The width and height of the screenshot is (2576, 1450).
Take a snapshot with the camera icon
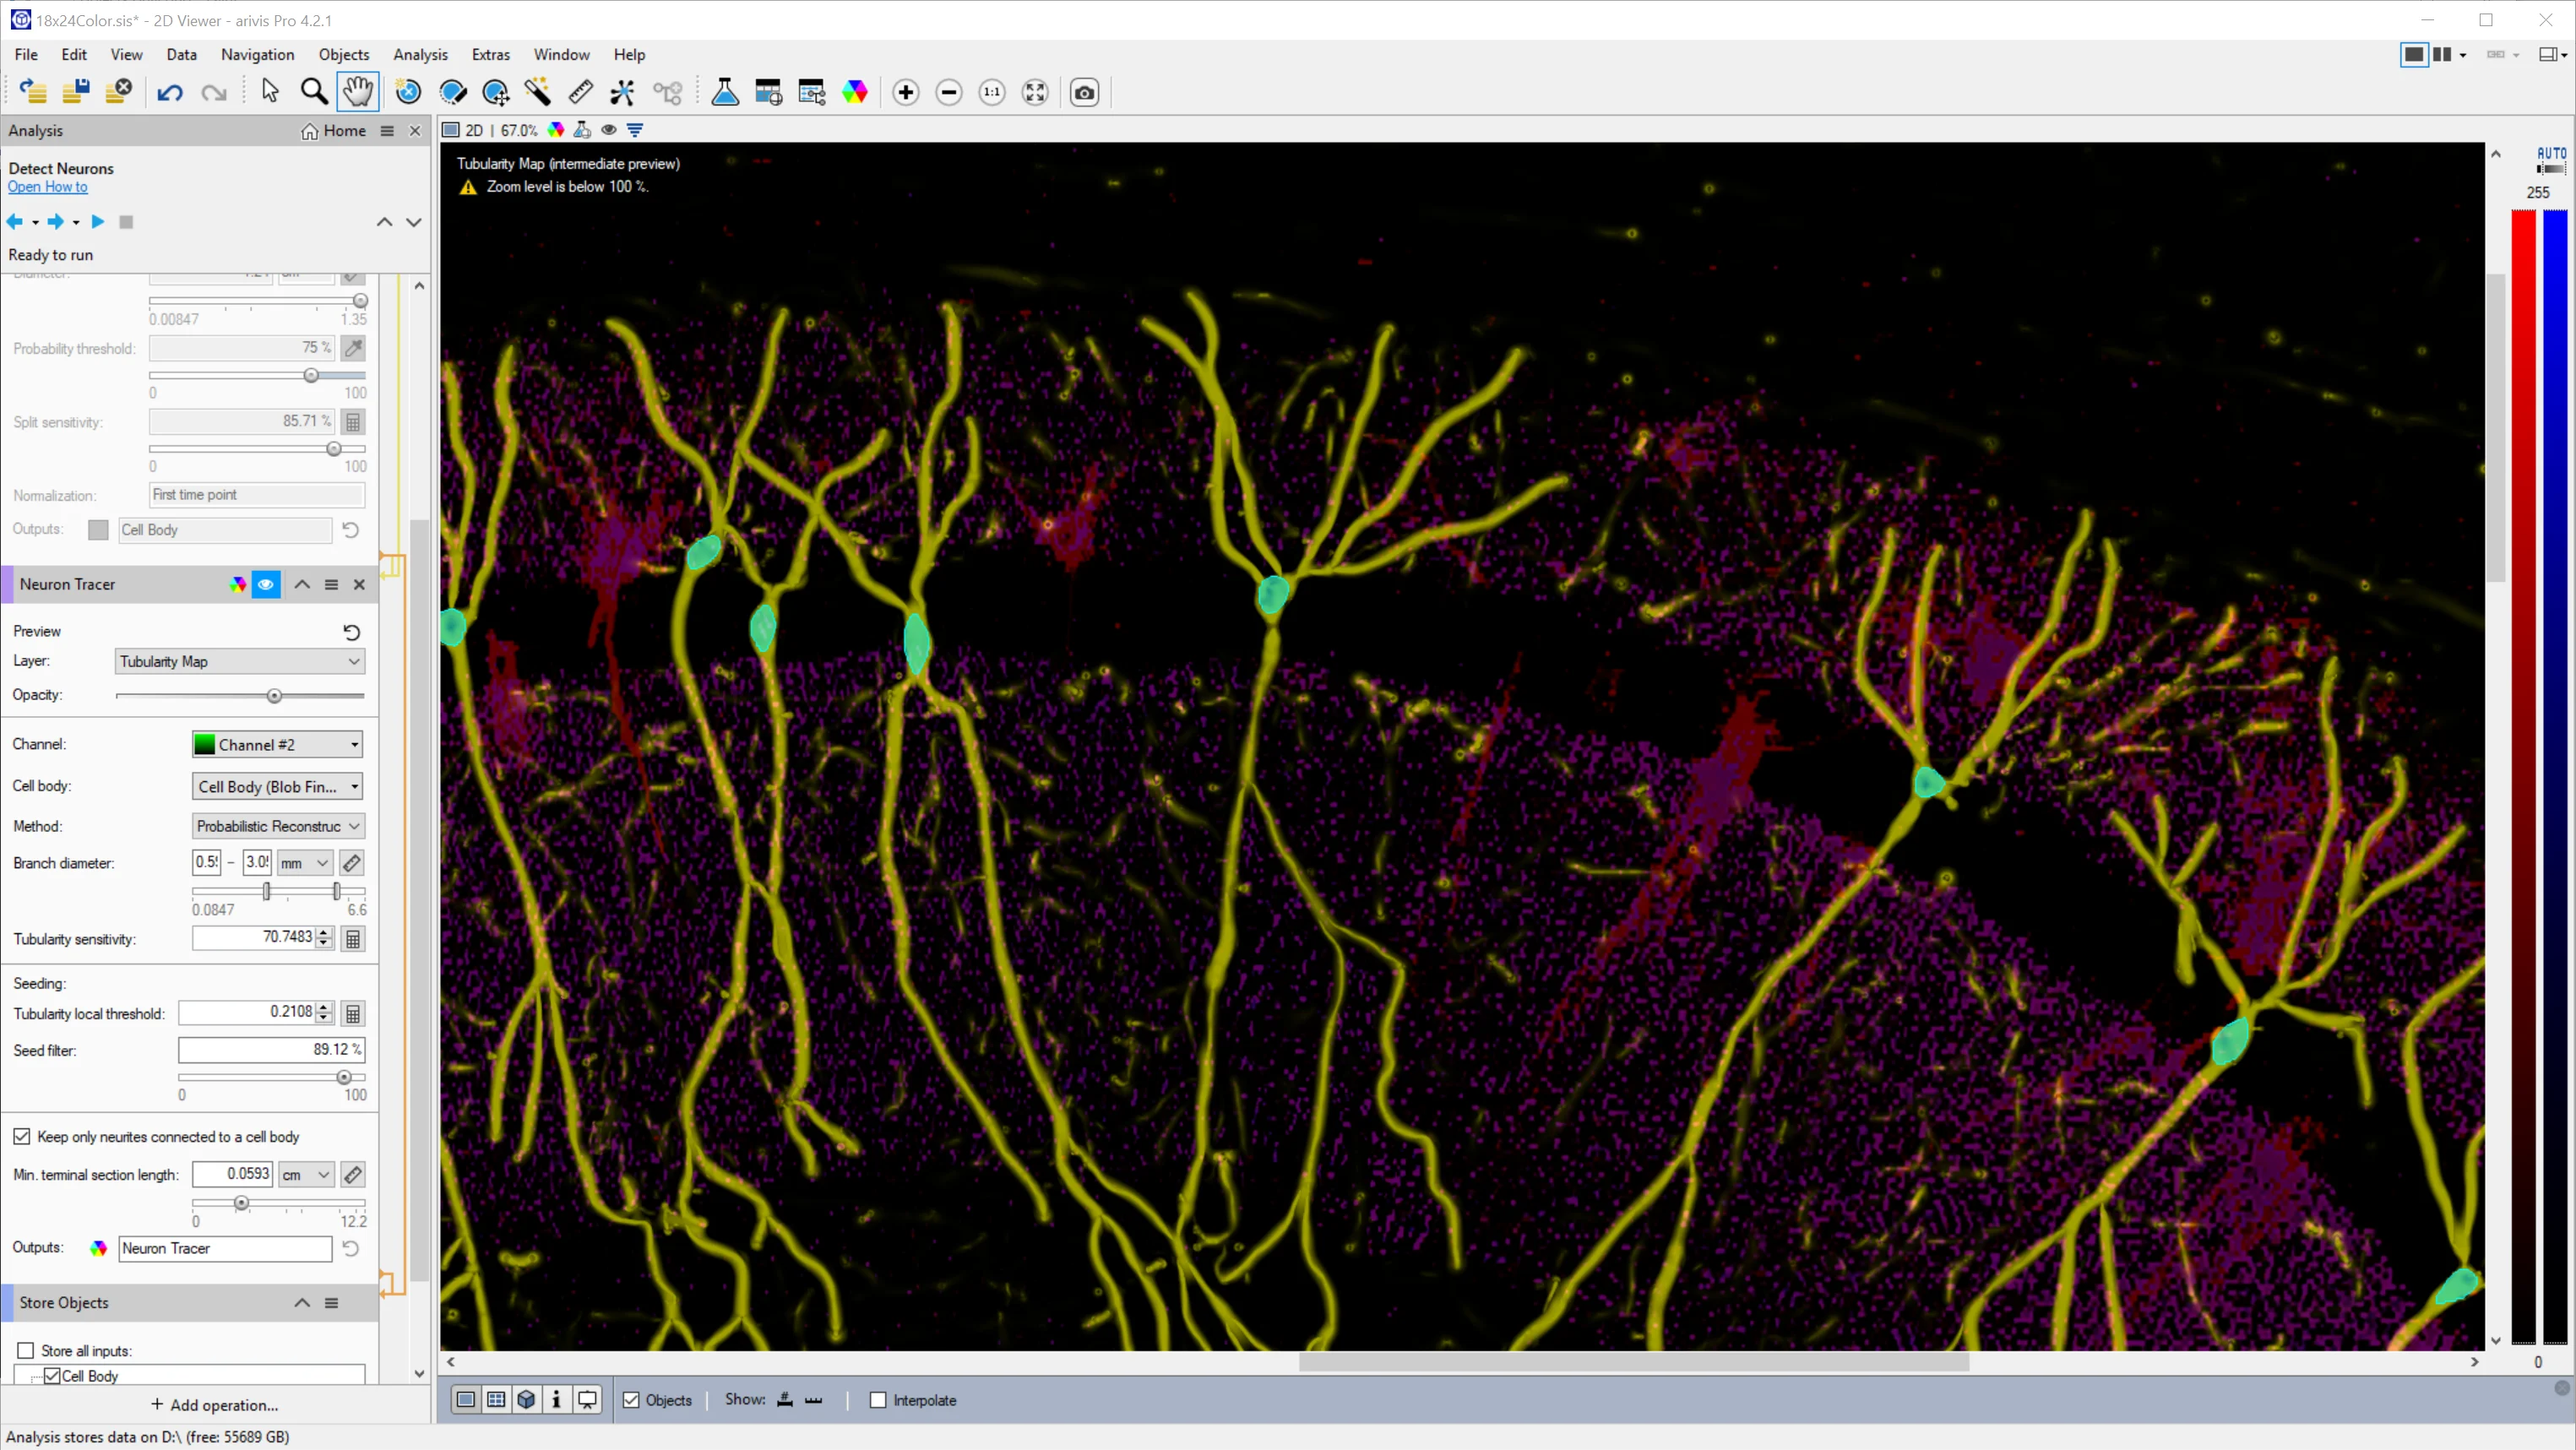pyautogui.click(x=1084, y=92)
